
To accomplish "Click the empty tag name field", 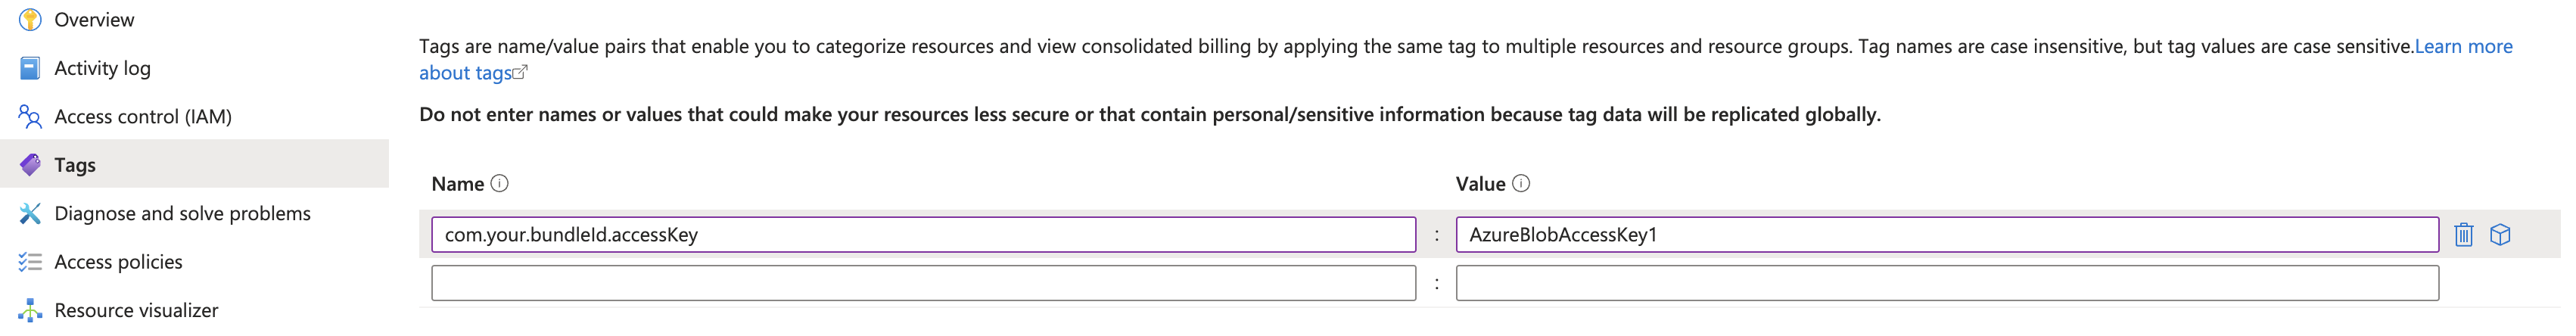I will (x=923, y=283).
